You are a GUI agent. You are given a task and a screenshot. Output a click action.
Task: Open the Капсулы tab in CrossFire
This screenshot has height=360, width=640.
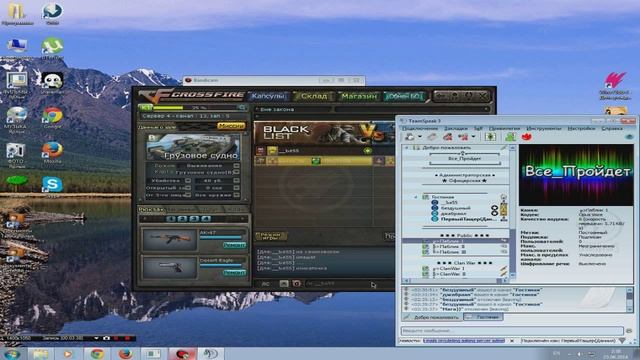tap(268, 96)
